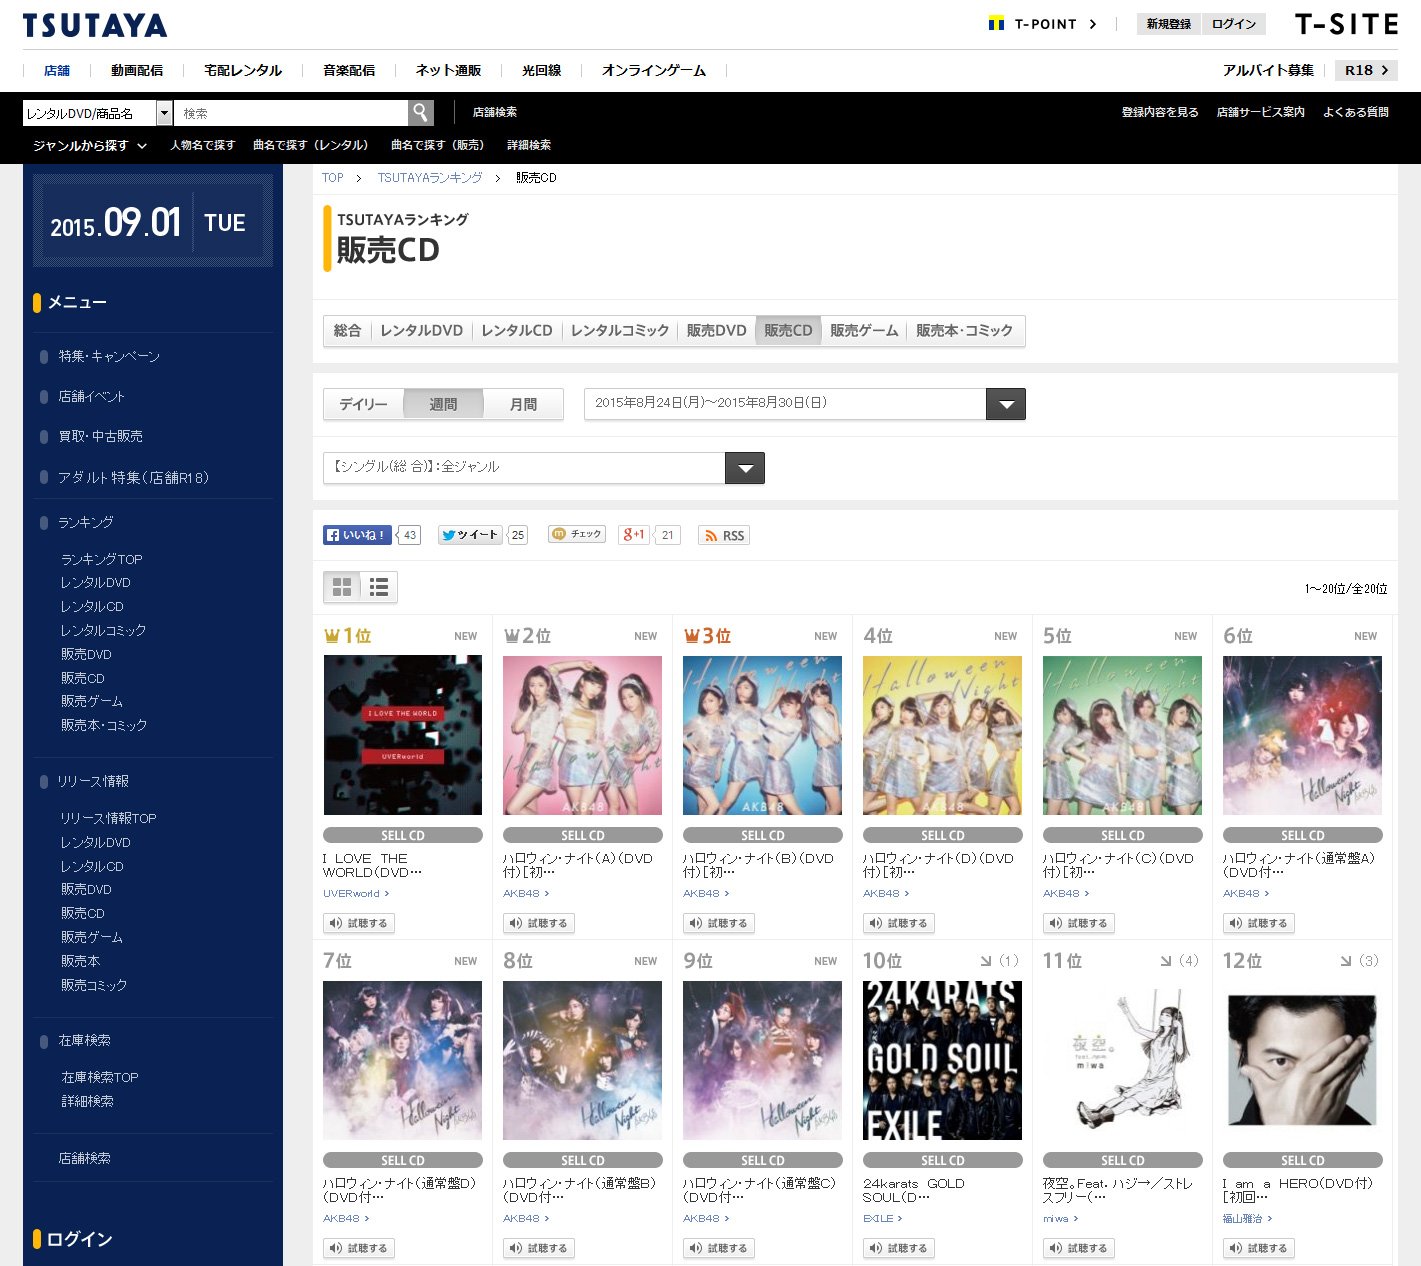Viewport: 1421px width, 1266px height.
Task: Select デイリー ranking period
Action: (x=363, y=404)
